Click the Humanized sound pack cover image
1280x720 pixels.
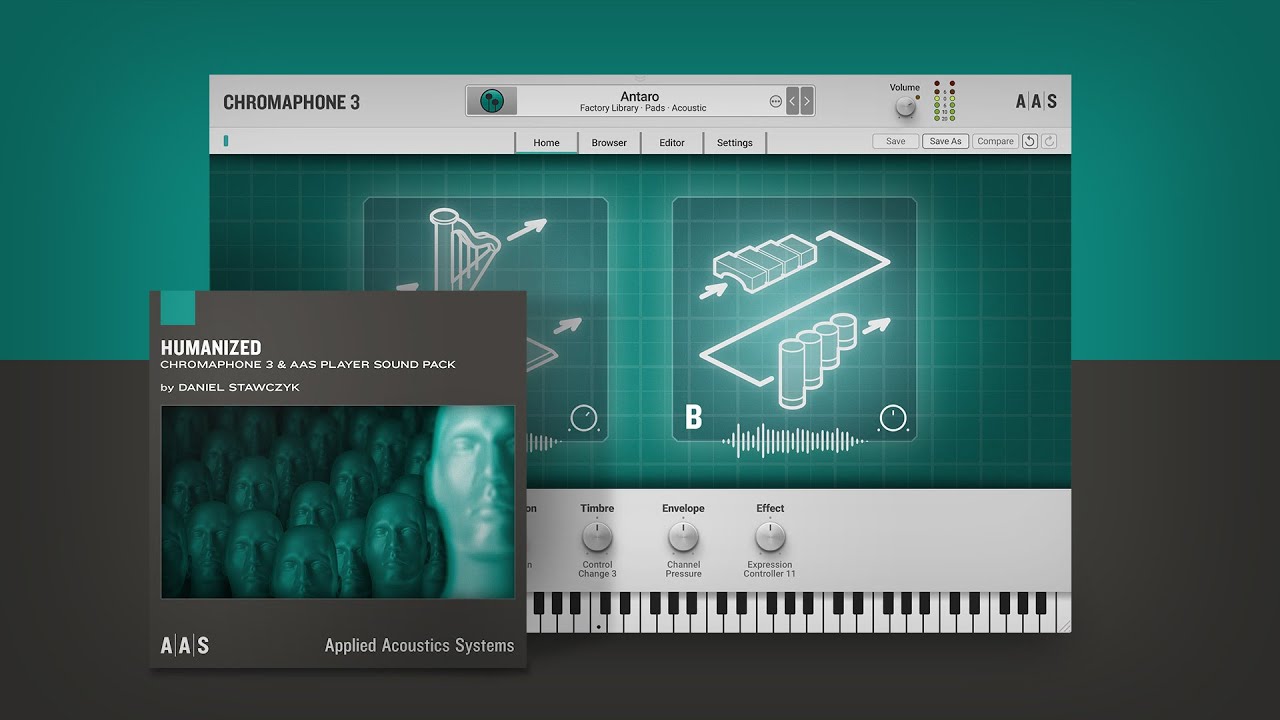tap(338, 502)
